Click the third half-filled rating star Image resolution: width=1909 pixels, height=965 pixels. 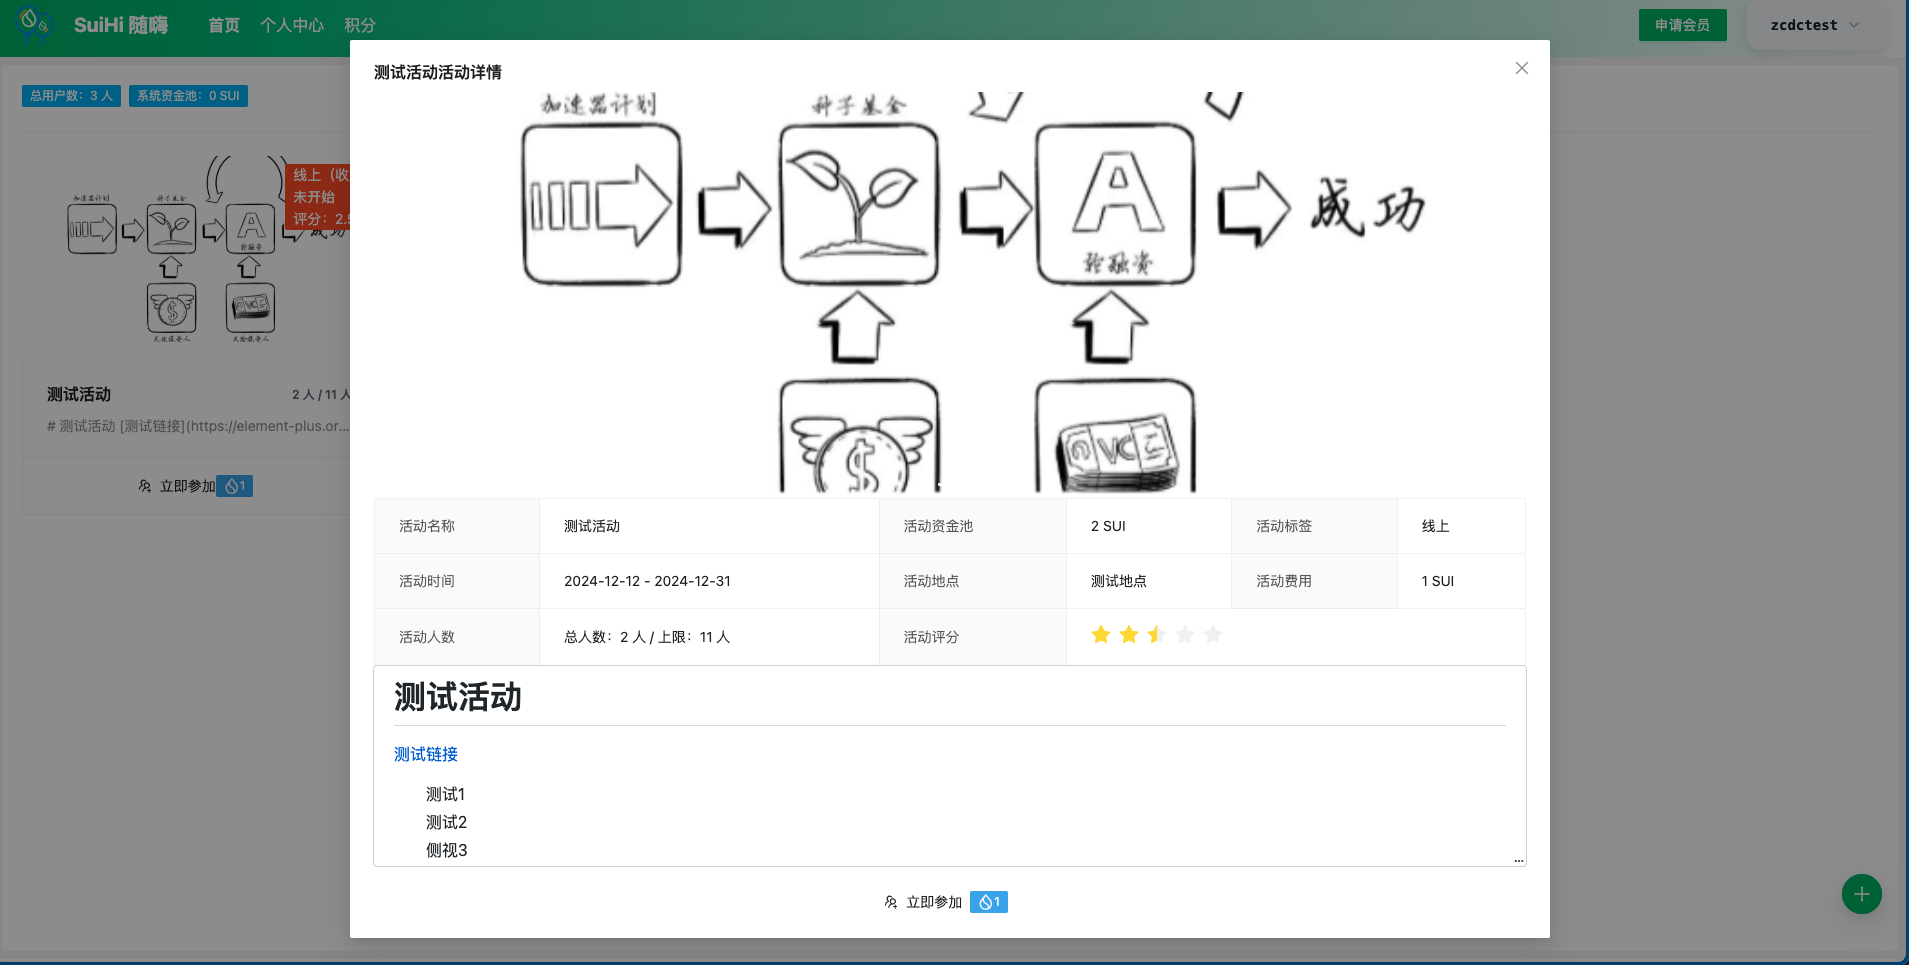[1157, 635]
